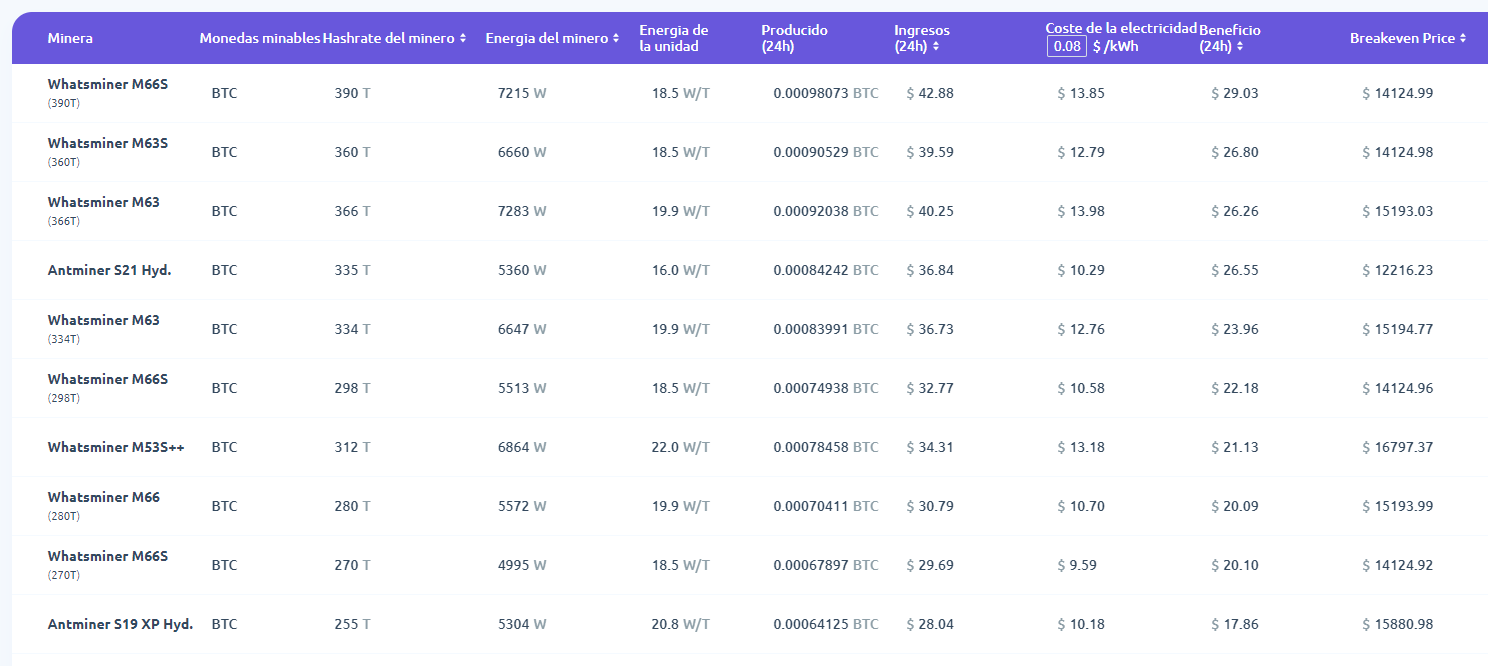Select the $ 22.18 profit value

point(1235,388)
